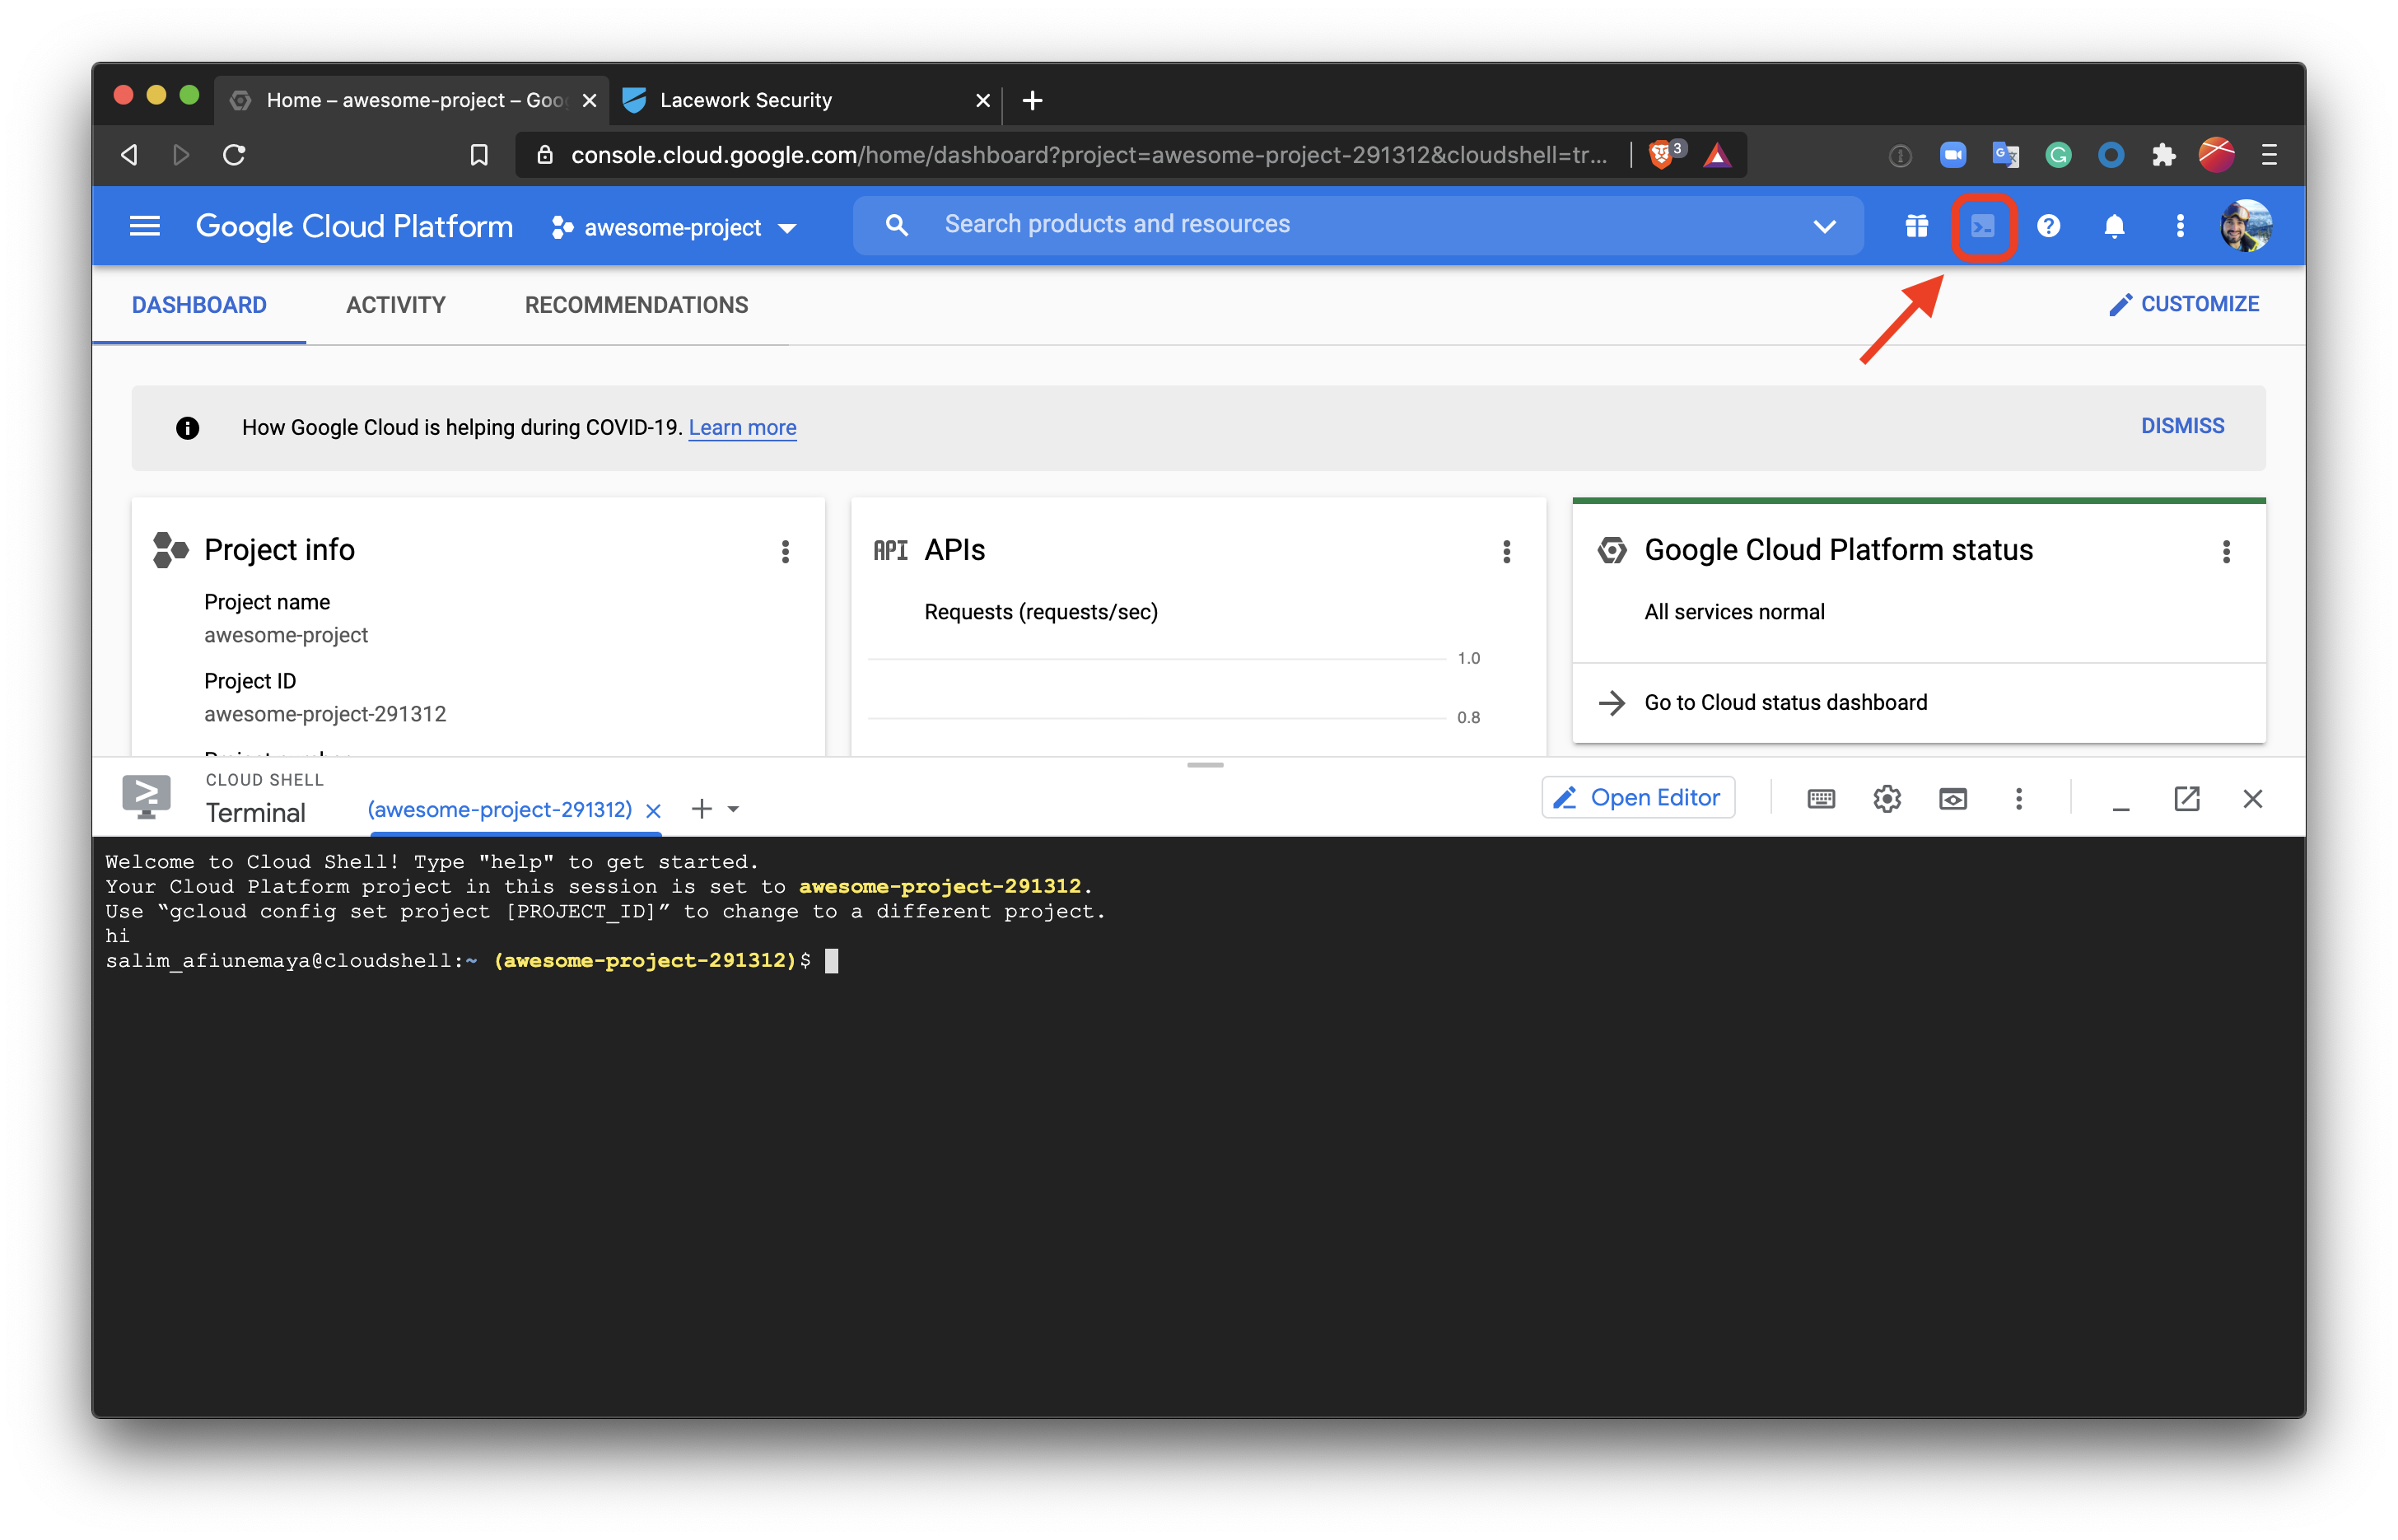View notifications via the bell icon
The height and width of the screenshot is (1540, 2398).
(2114, 226)
